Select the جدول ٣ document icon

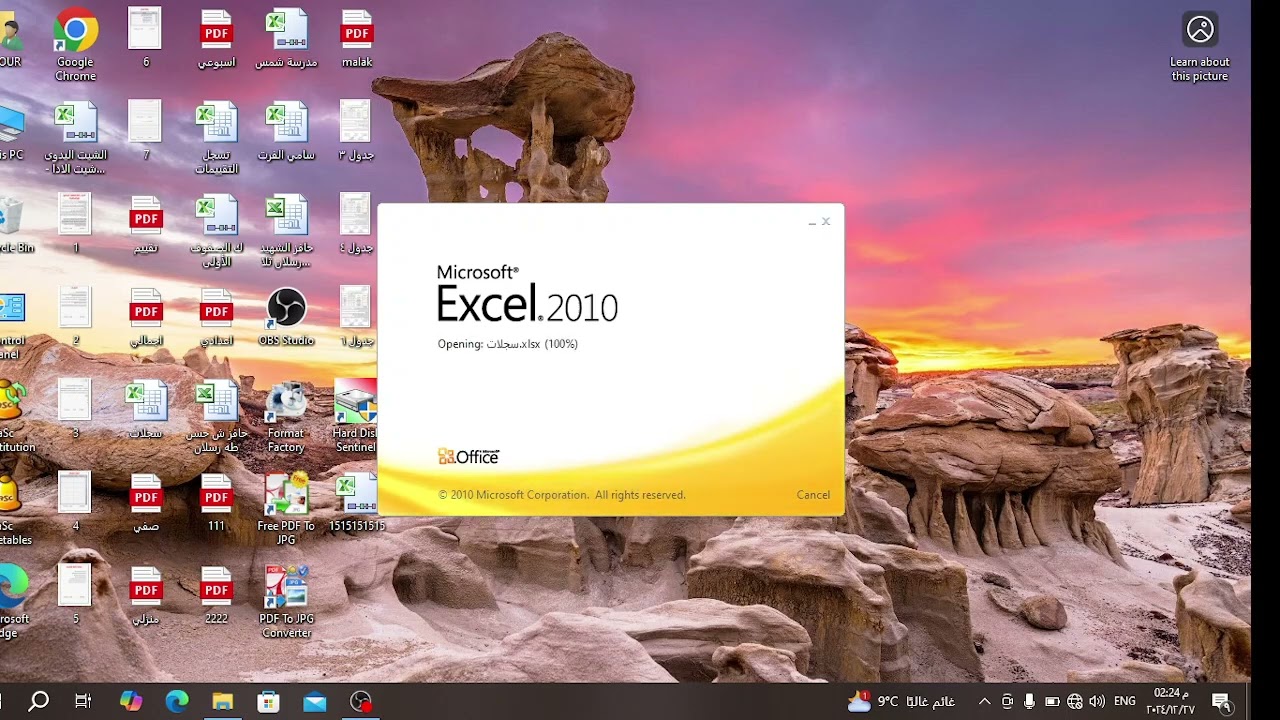356,132
